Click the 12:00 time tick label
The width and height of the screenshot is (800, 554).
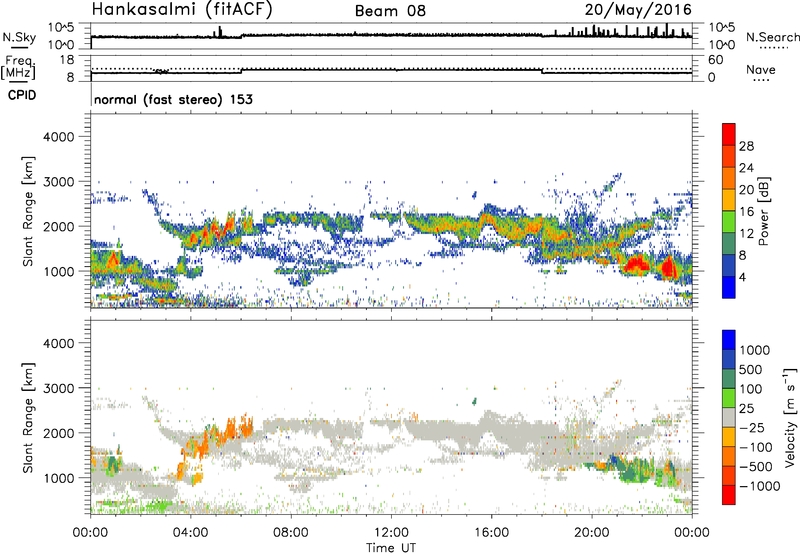[391, 533]
